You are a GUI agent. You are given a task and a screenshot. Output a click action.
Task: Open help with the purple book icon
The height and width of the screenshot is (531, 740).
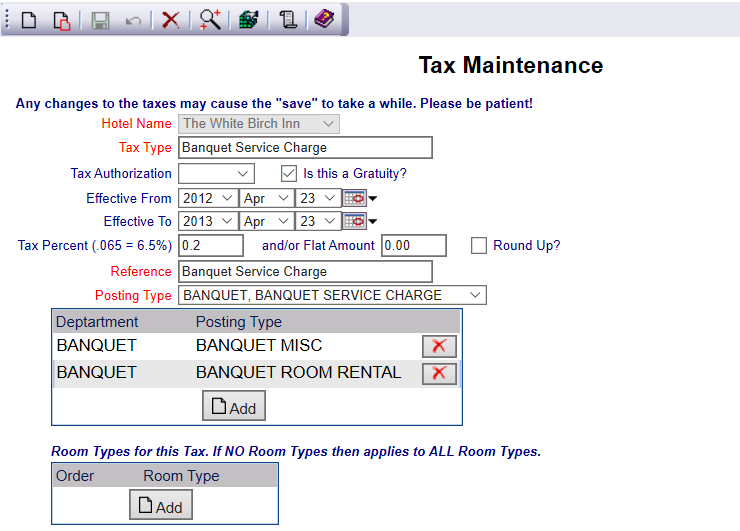[x=324, y=20]
